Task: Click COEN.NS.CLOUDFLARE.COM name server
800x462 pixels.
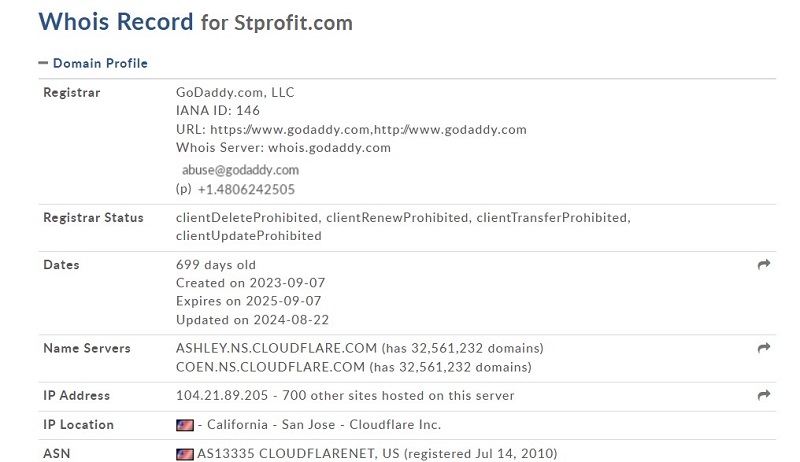Action: [x=270, y=367]
